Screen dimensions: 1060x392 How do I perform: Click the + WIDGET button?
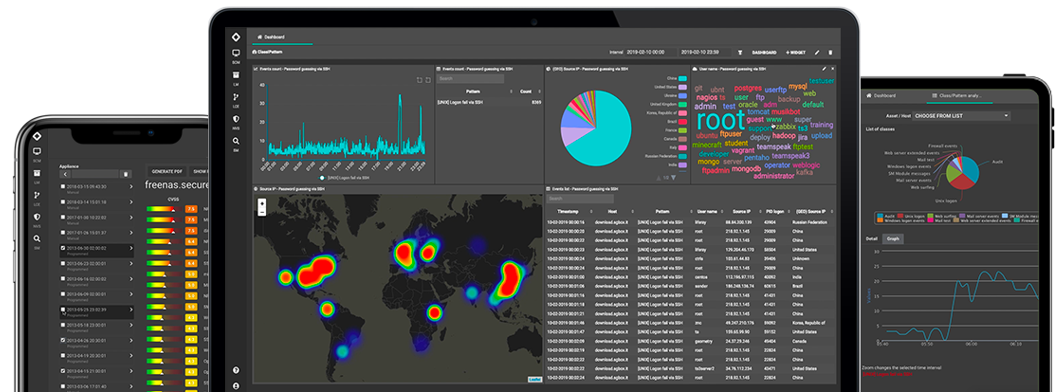click(x=796, y=52)
